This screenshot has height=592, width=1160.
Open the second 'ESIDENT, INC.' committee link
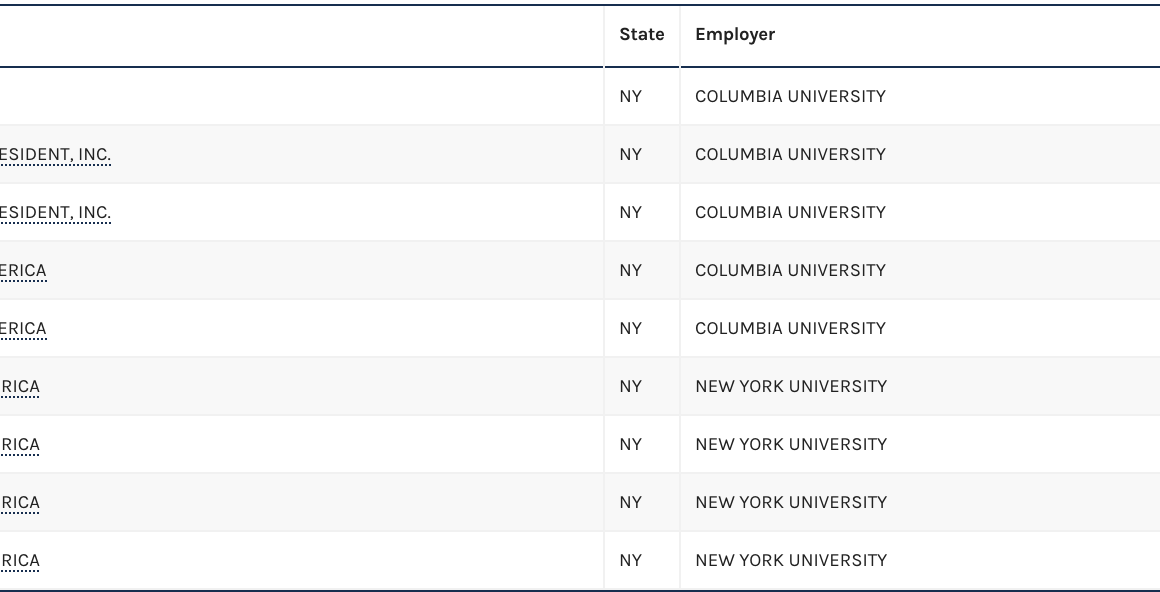55,212
